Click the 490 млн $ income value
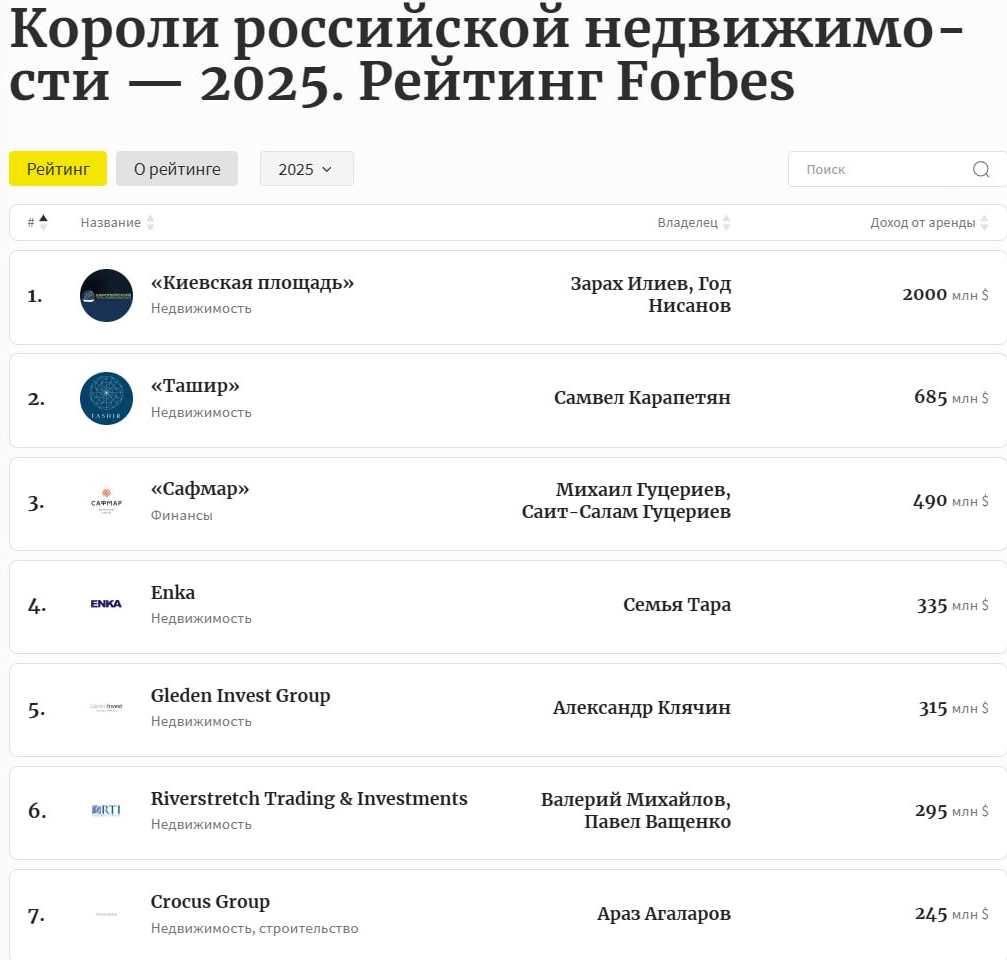Image resolution: width=1007 pixels, height=960 pixels. point(950,500)
